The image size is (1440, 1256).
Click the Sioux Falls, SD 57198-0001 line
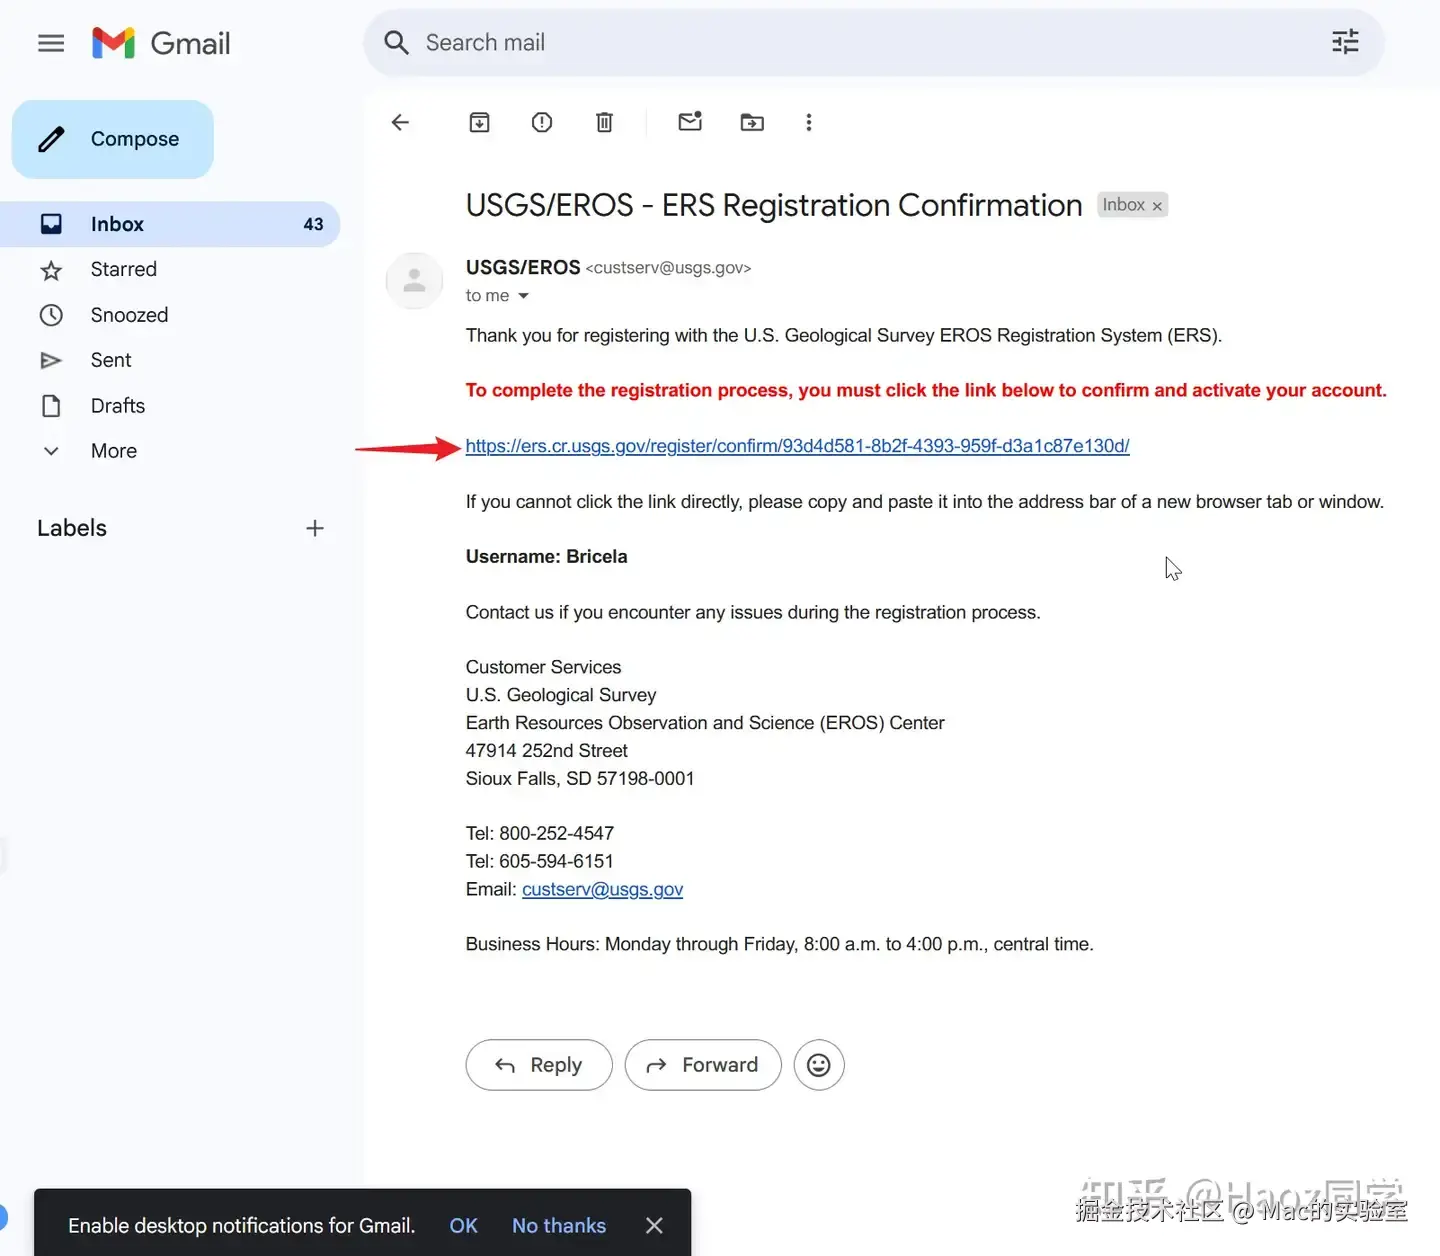click(x=580, y=778)
